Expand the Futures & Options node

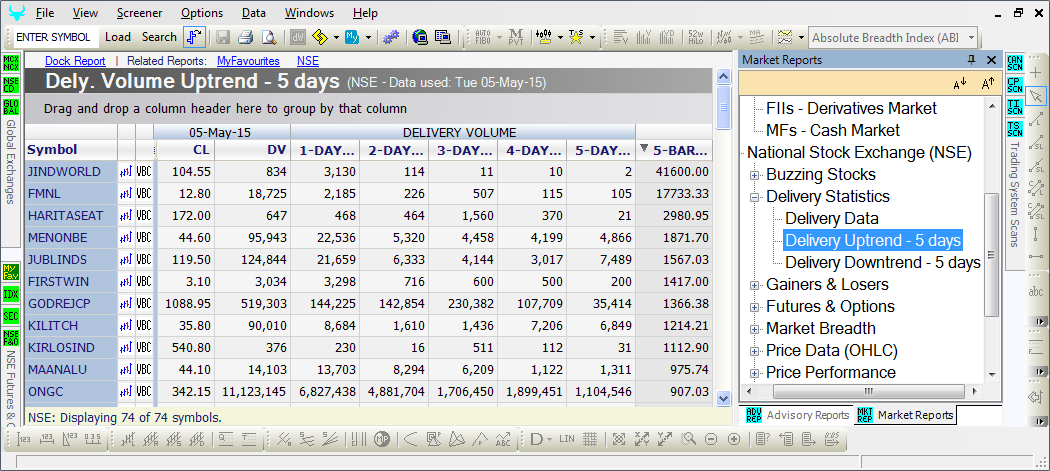pos(755,308)
